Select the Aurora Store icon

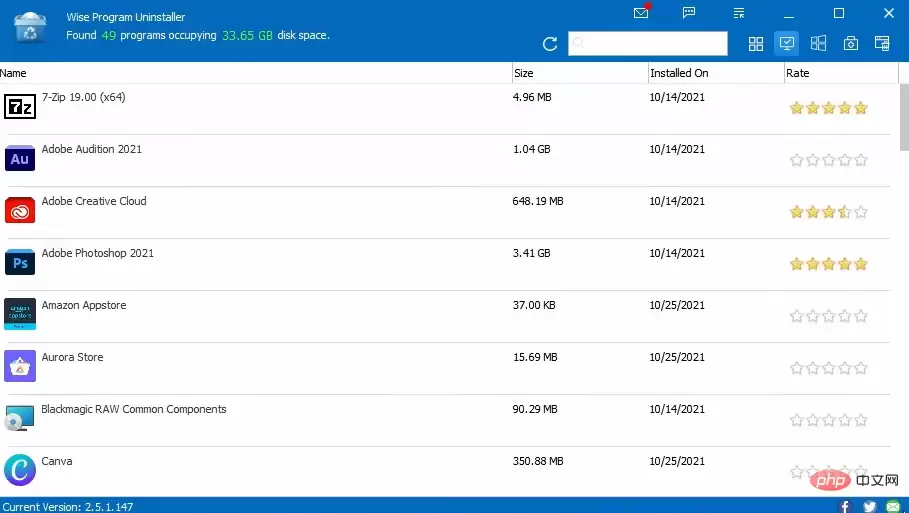[x=20, y=366]
